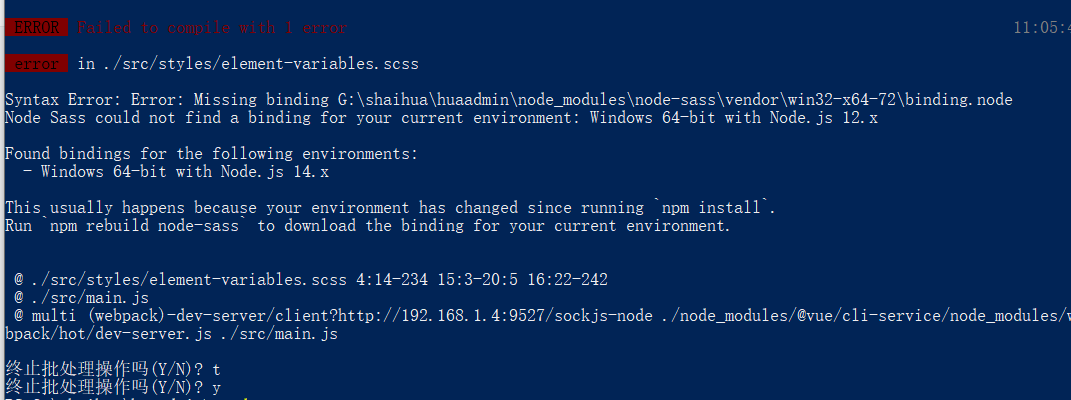The image size is (1071, 400).
Task: Click the 'Failed to compile with 1 error' message
Action: [x=212, y=27]
